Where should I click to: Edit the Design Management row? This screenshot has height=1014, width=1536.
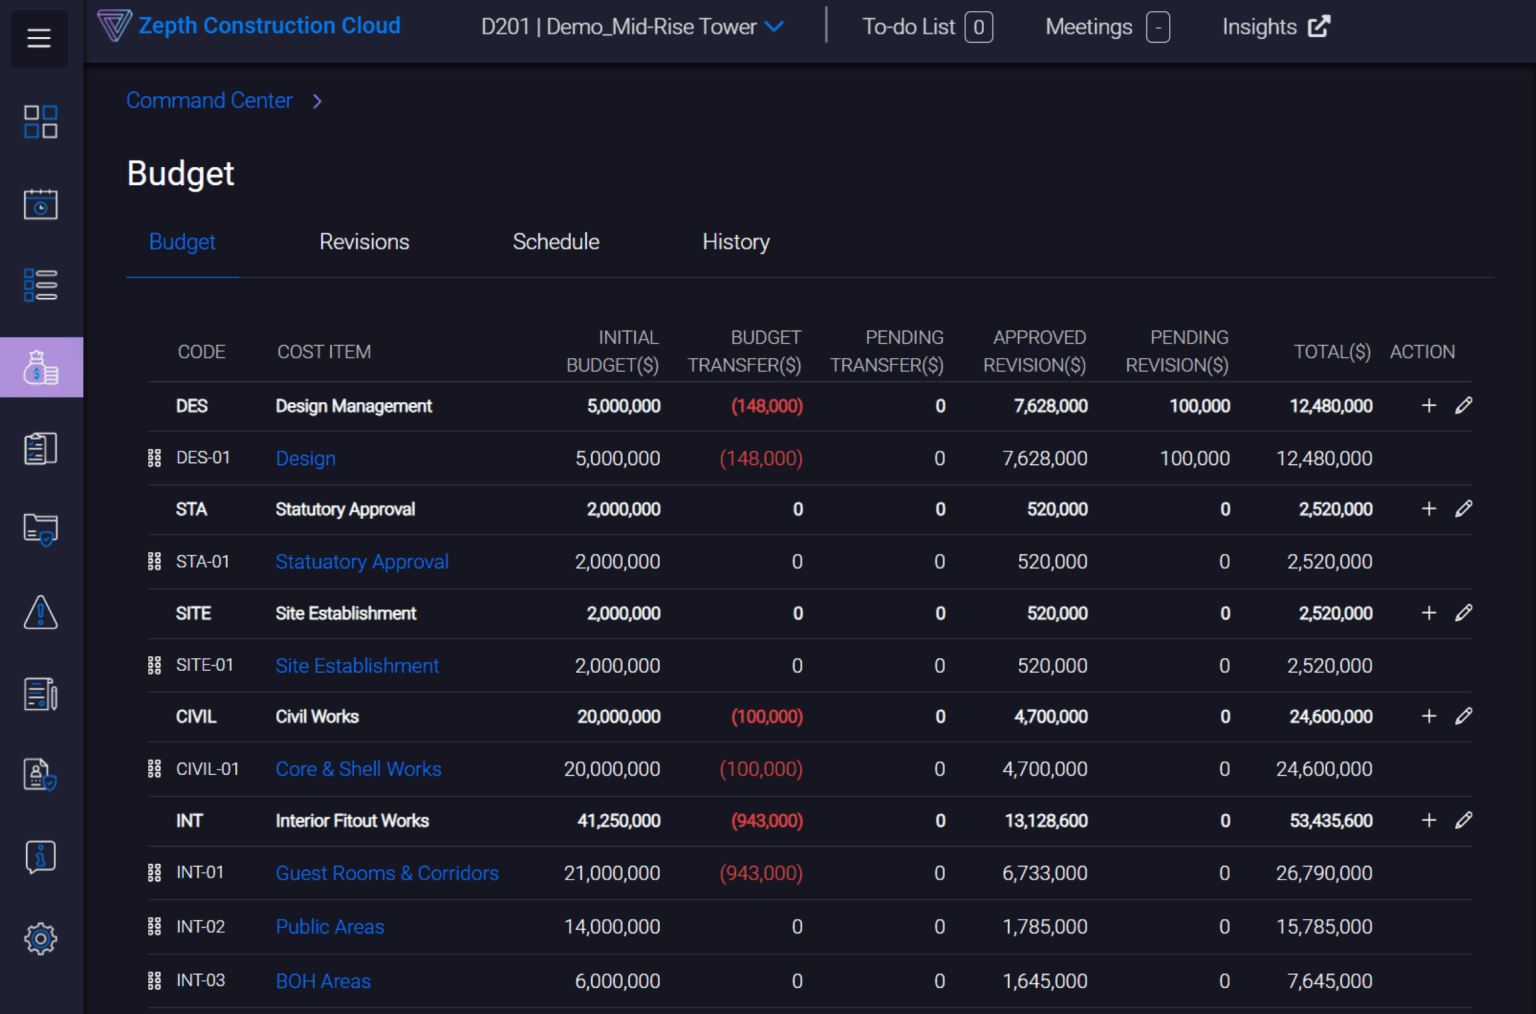(x=1464, y=405)
